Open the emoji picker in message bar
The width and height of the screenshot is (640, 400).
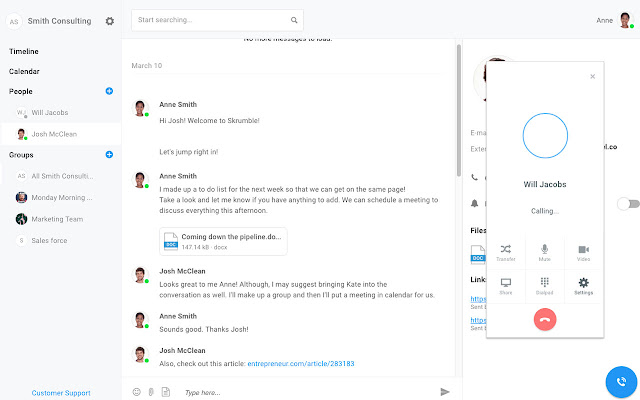click(x=136, y=392)
